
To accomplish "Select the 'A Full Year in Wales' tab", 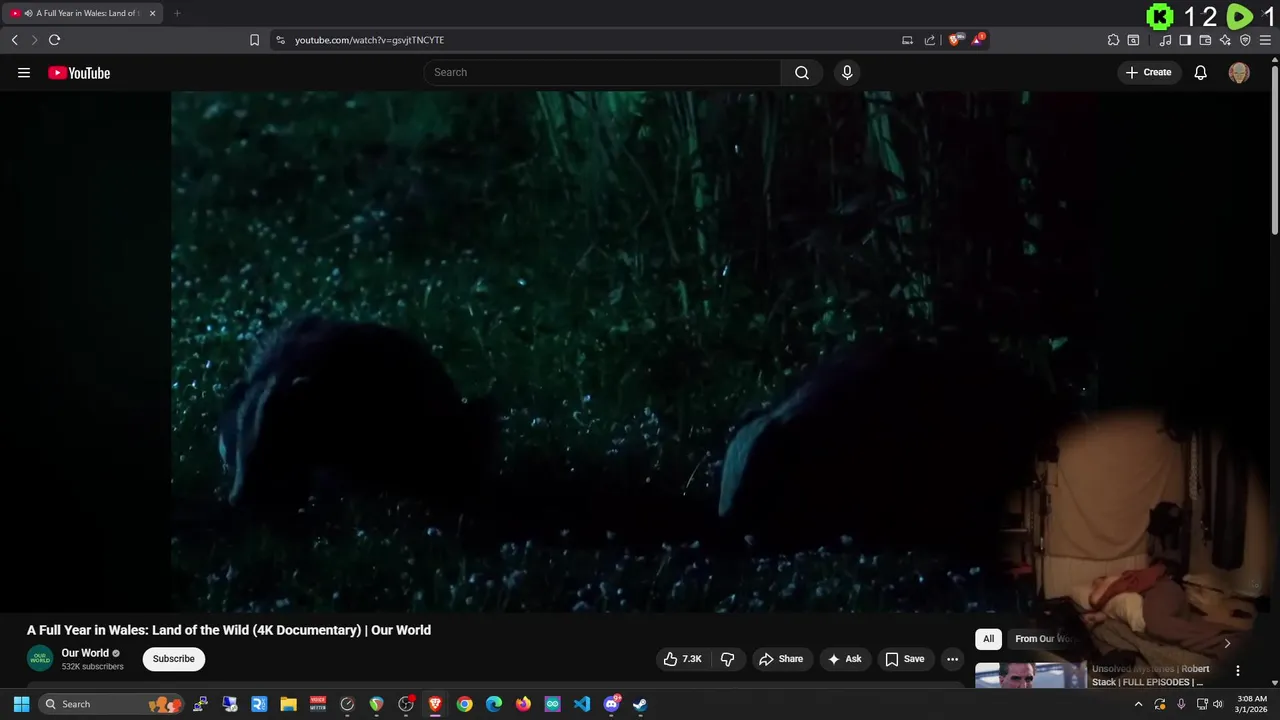I will click(x=82, y=13).
